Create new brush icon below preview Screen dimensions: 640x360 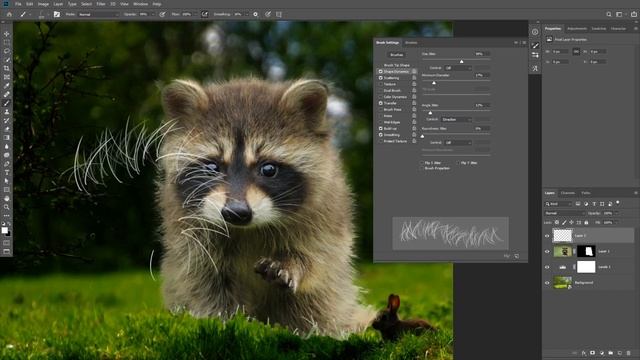point(517,256)
